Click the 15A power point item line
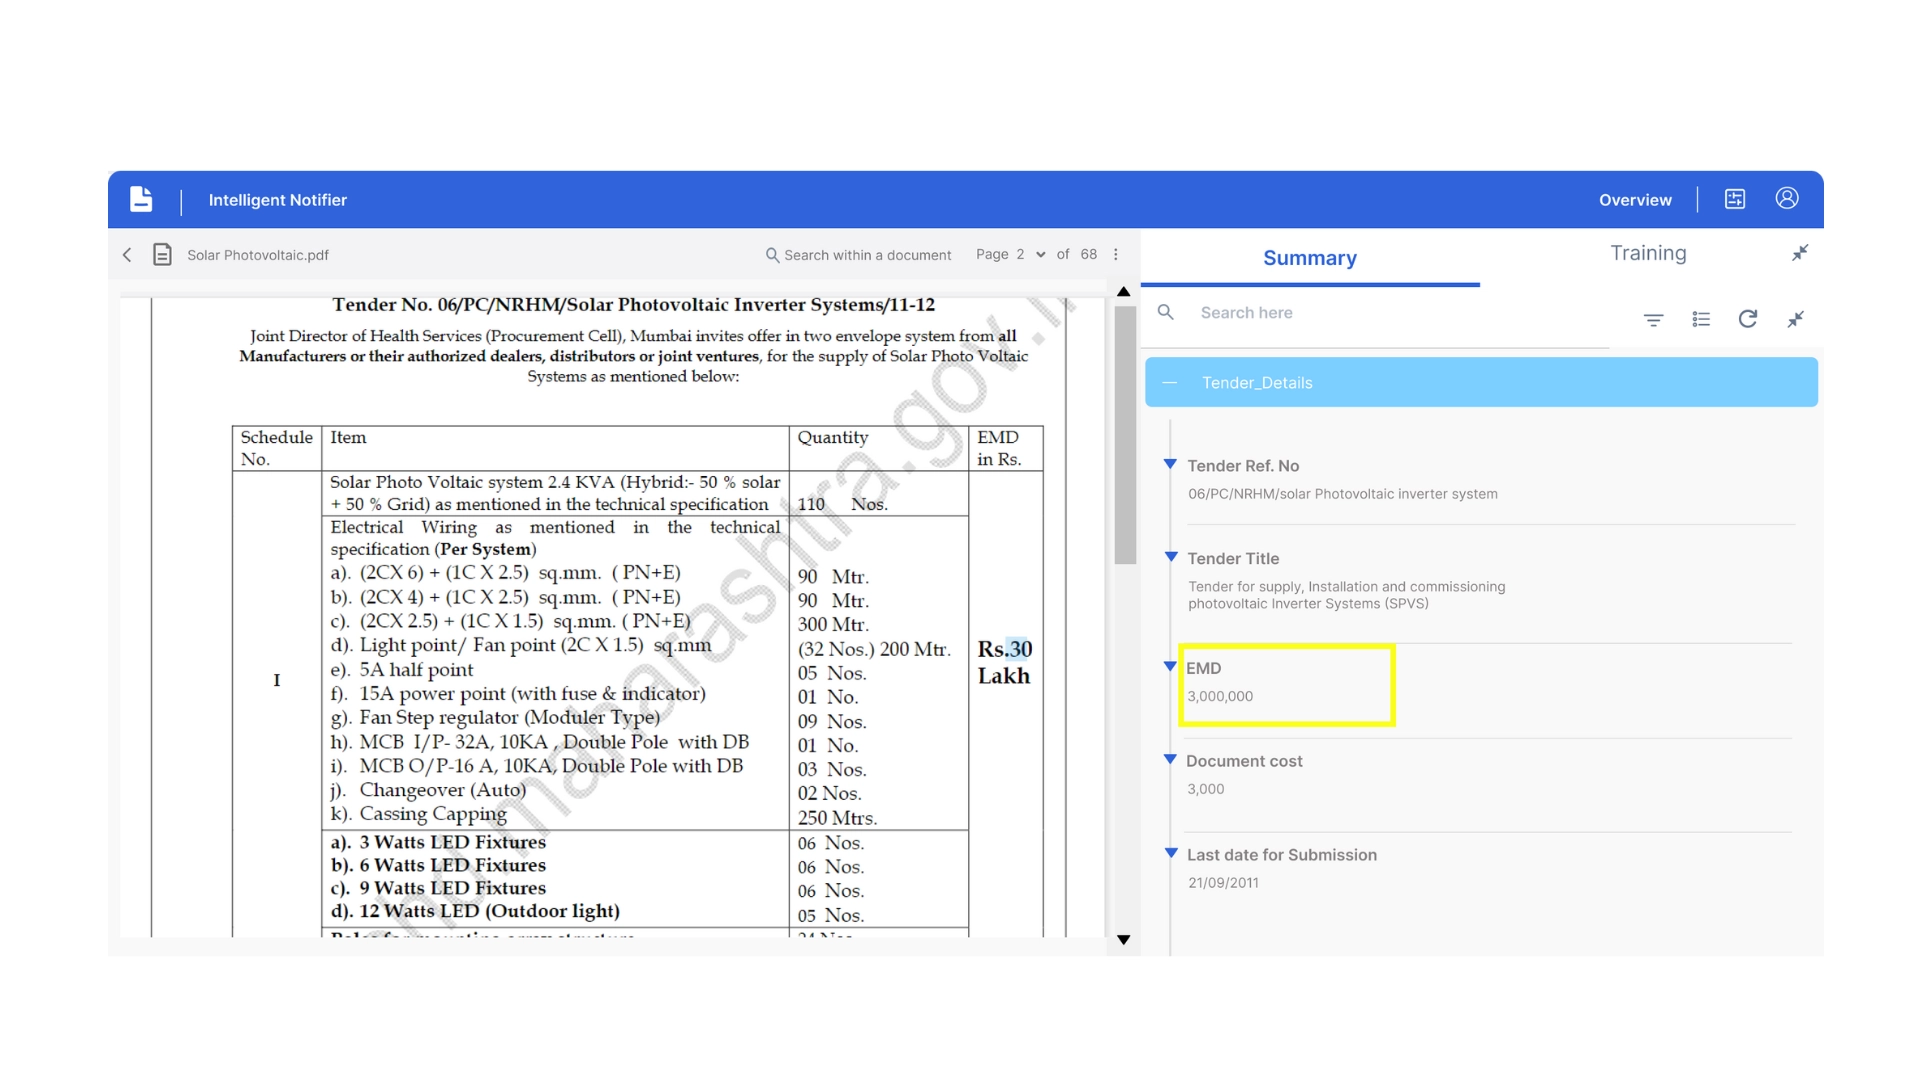 click(517, 694)
